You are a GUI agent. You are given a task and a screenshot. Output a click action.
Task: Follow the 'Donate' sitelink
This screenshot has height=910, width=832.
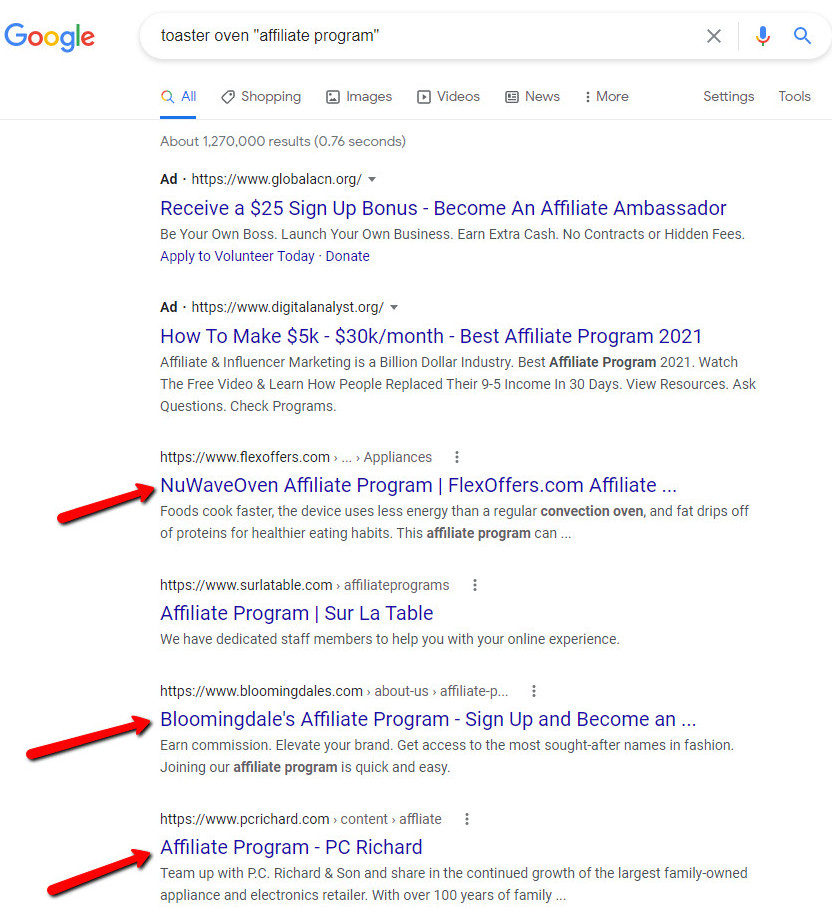click(x=347, y=256)
